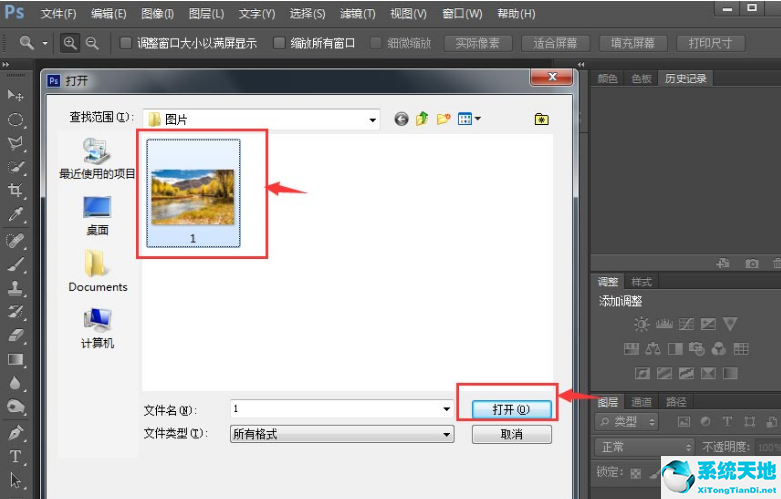The image size is (781, 499).
Task: Select the Move tool
Action: [x=15, y=94]
